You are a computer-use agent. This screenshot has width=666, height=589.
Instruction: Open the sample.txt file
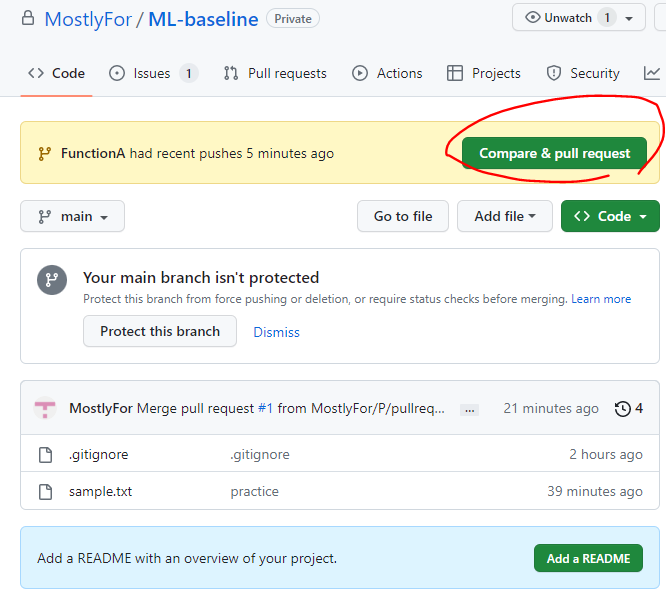pyautogui.click(x=101, y=491)
